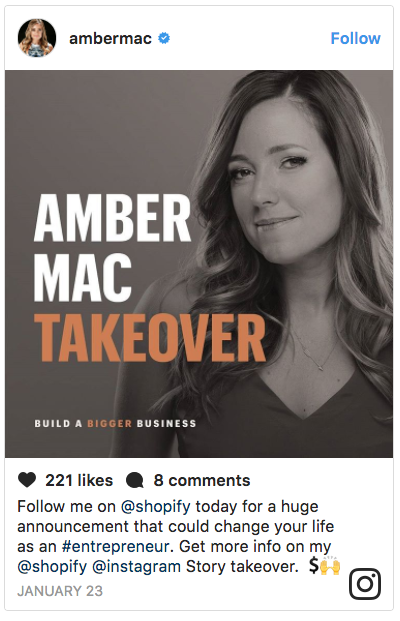Click the raised hands emoji
This screenshot has width=400, height=621.
(x=330, y=566)
